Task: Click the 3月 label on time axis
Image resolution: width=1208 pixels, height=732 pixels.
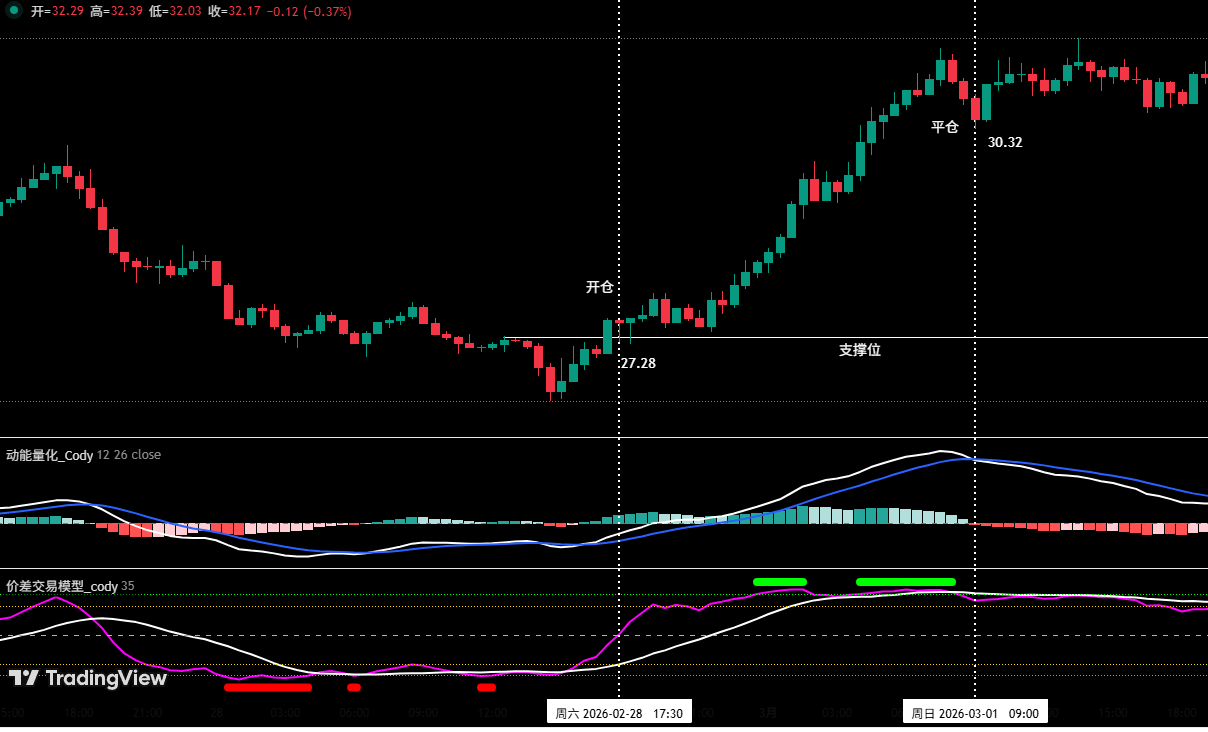Action: (x=767, y=713)
